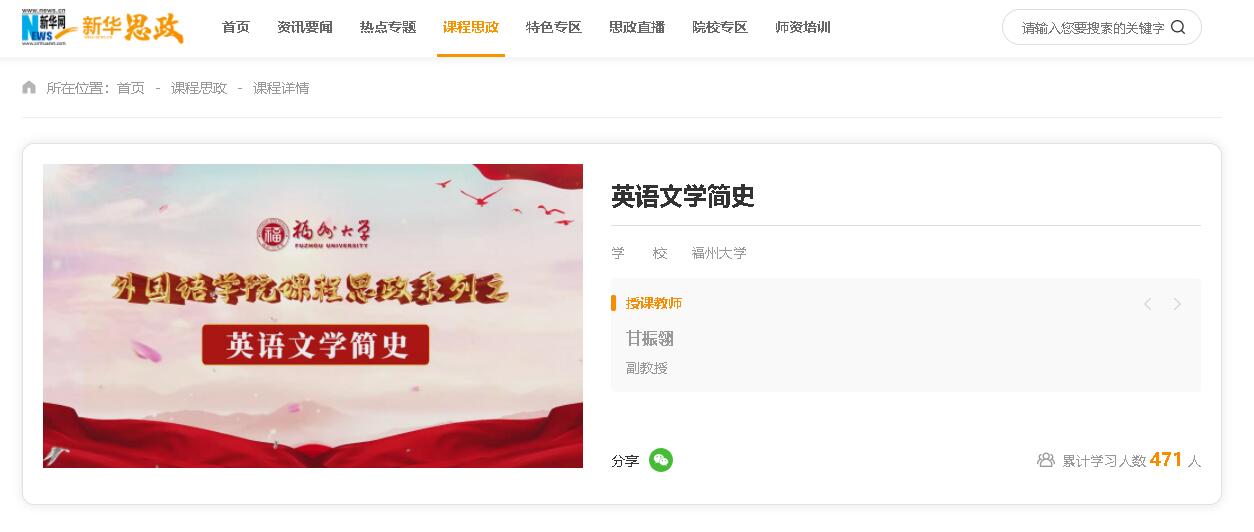
Task: Go to 热点专题 in navigation
Action: click(x=388, y=27)
